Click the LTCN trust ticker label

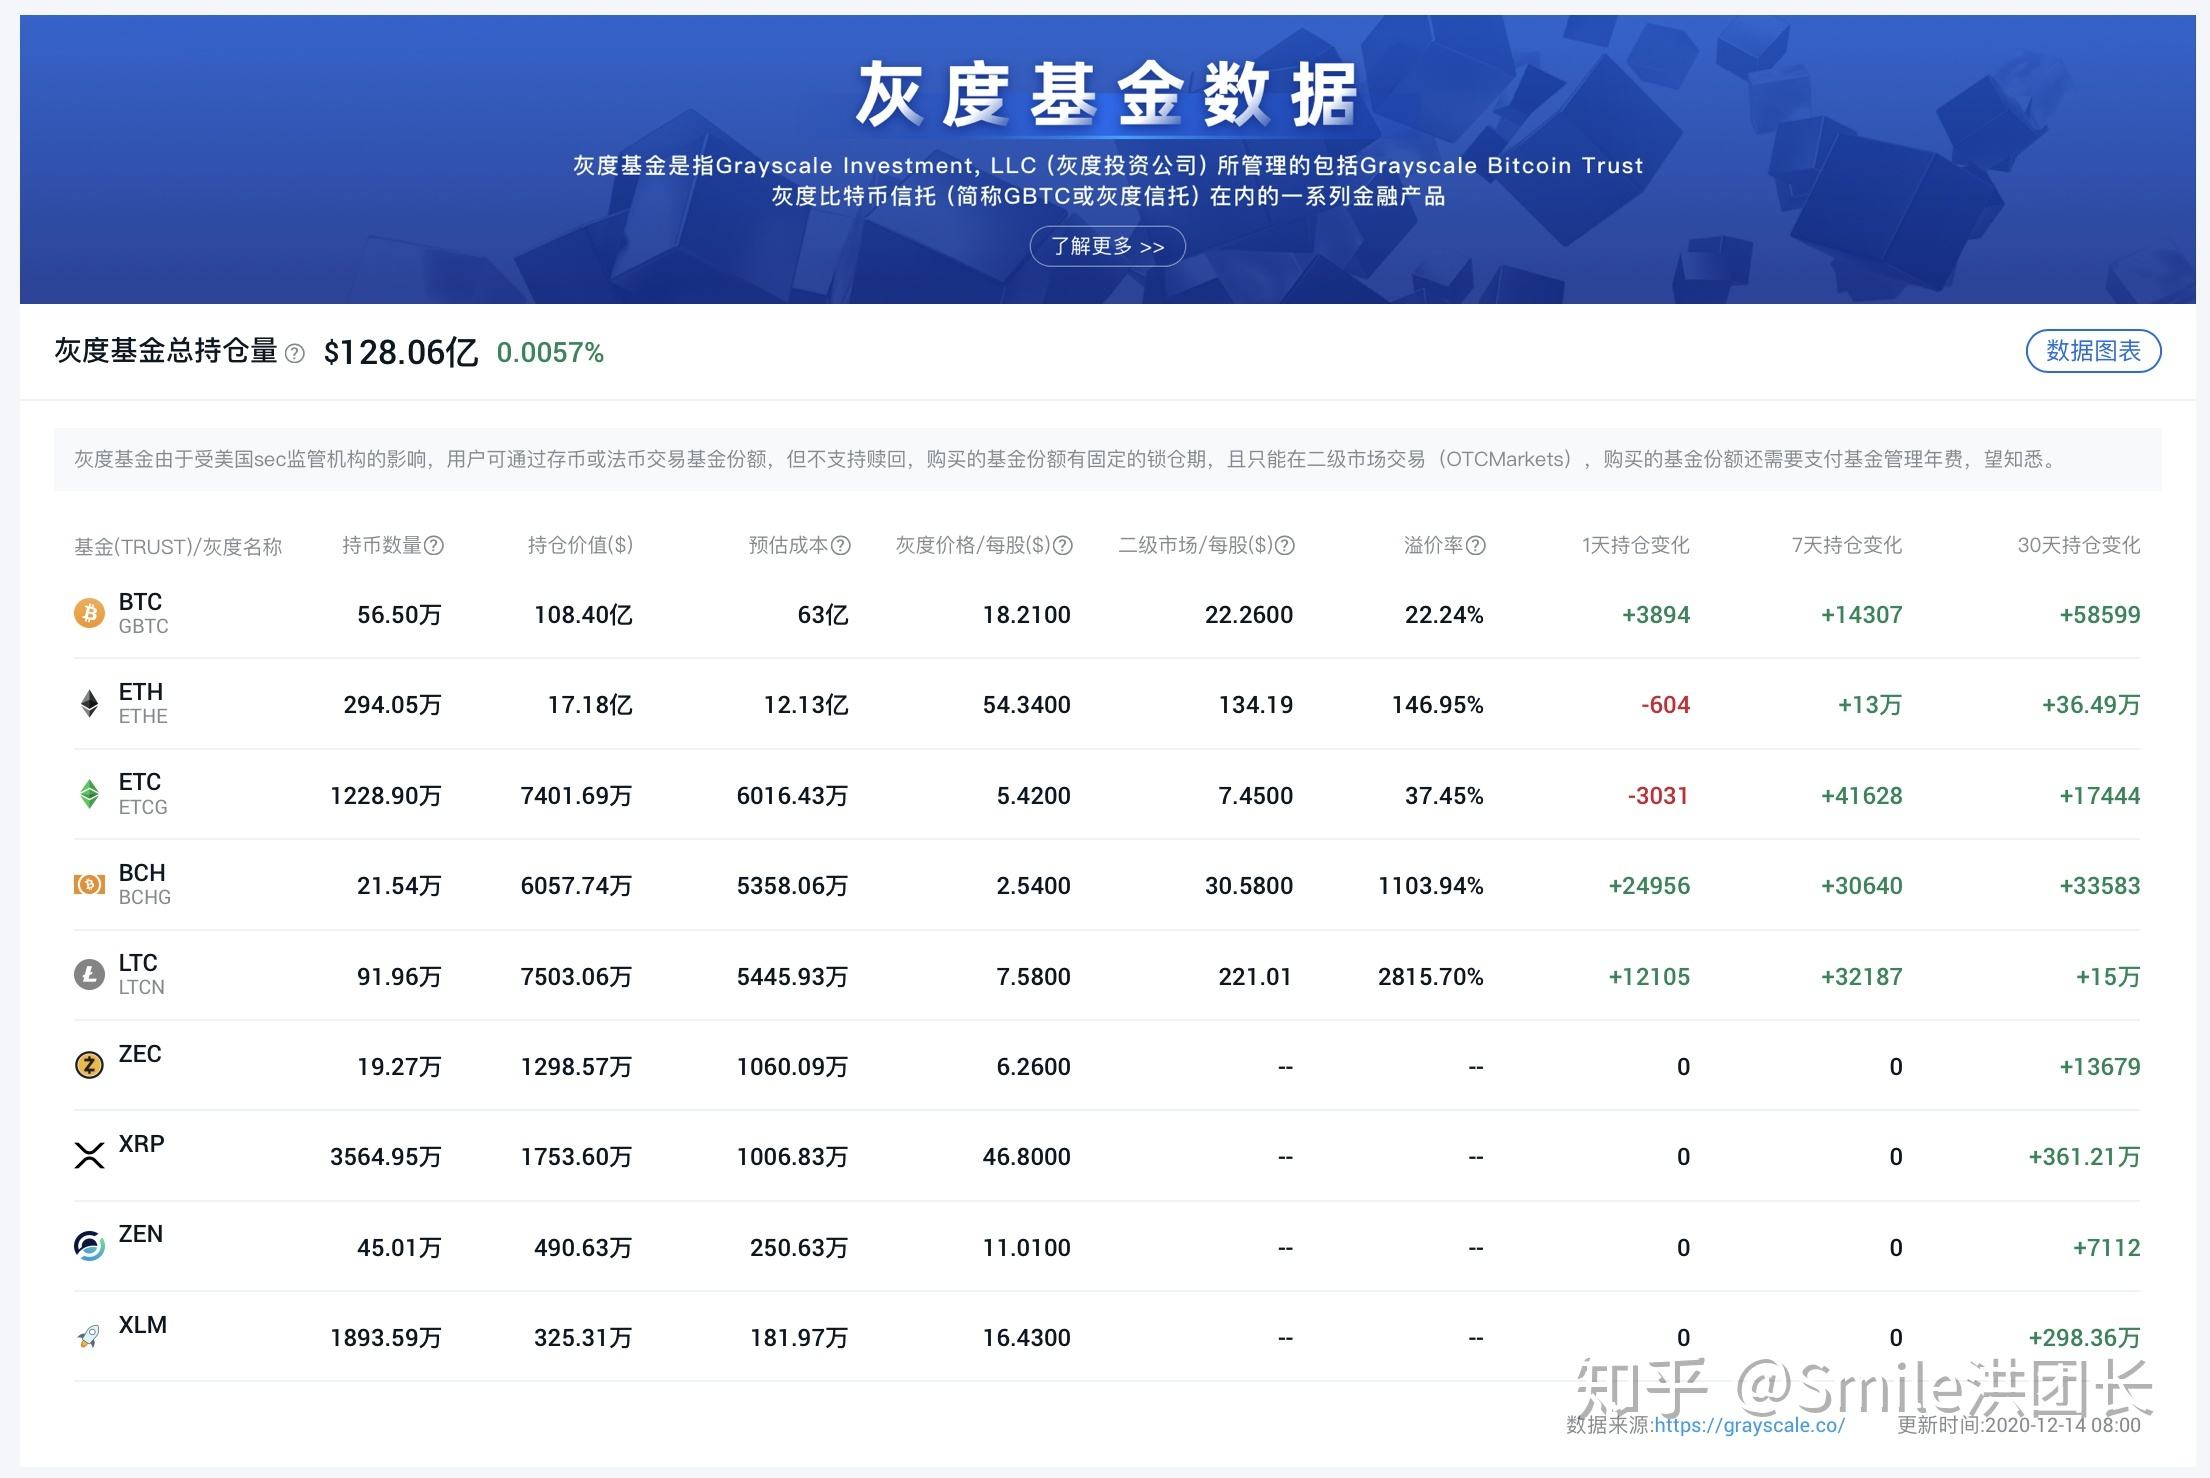click(x=141, y=987)
